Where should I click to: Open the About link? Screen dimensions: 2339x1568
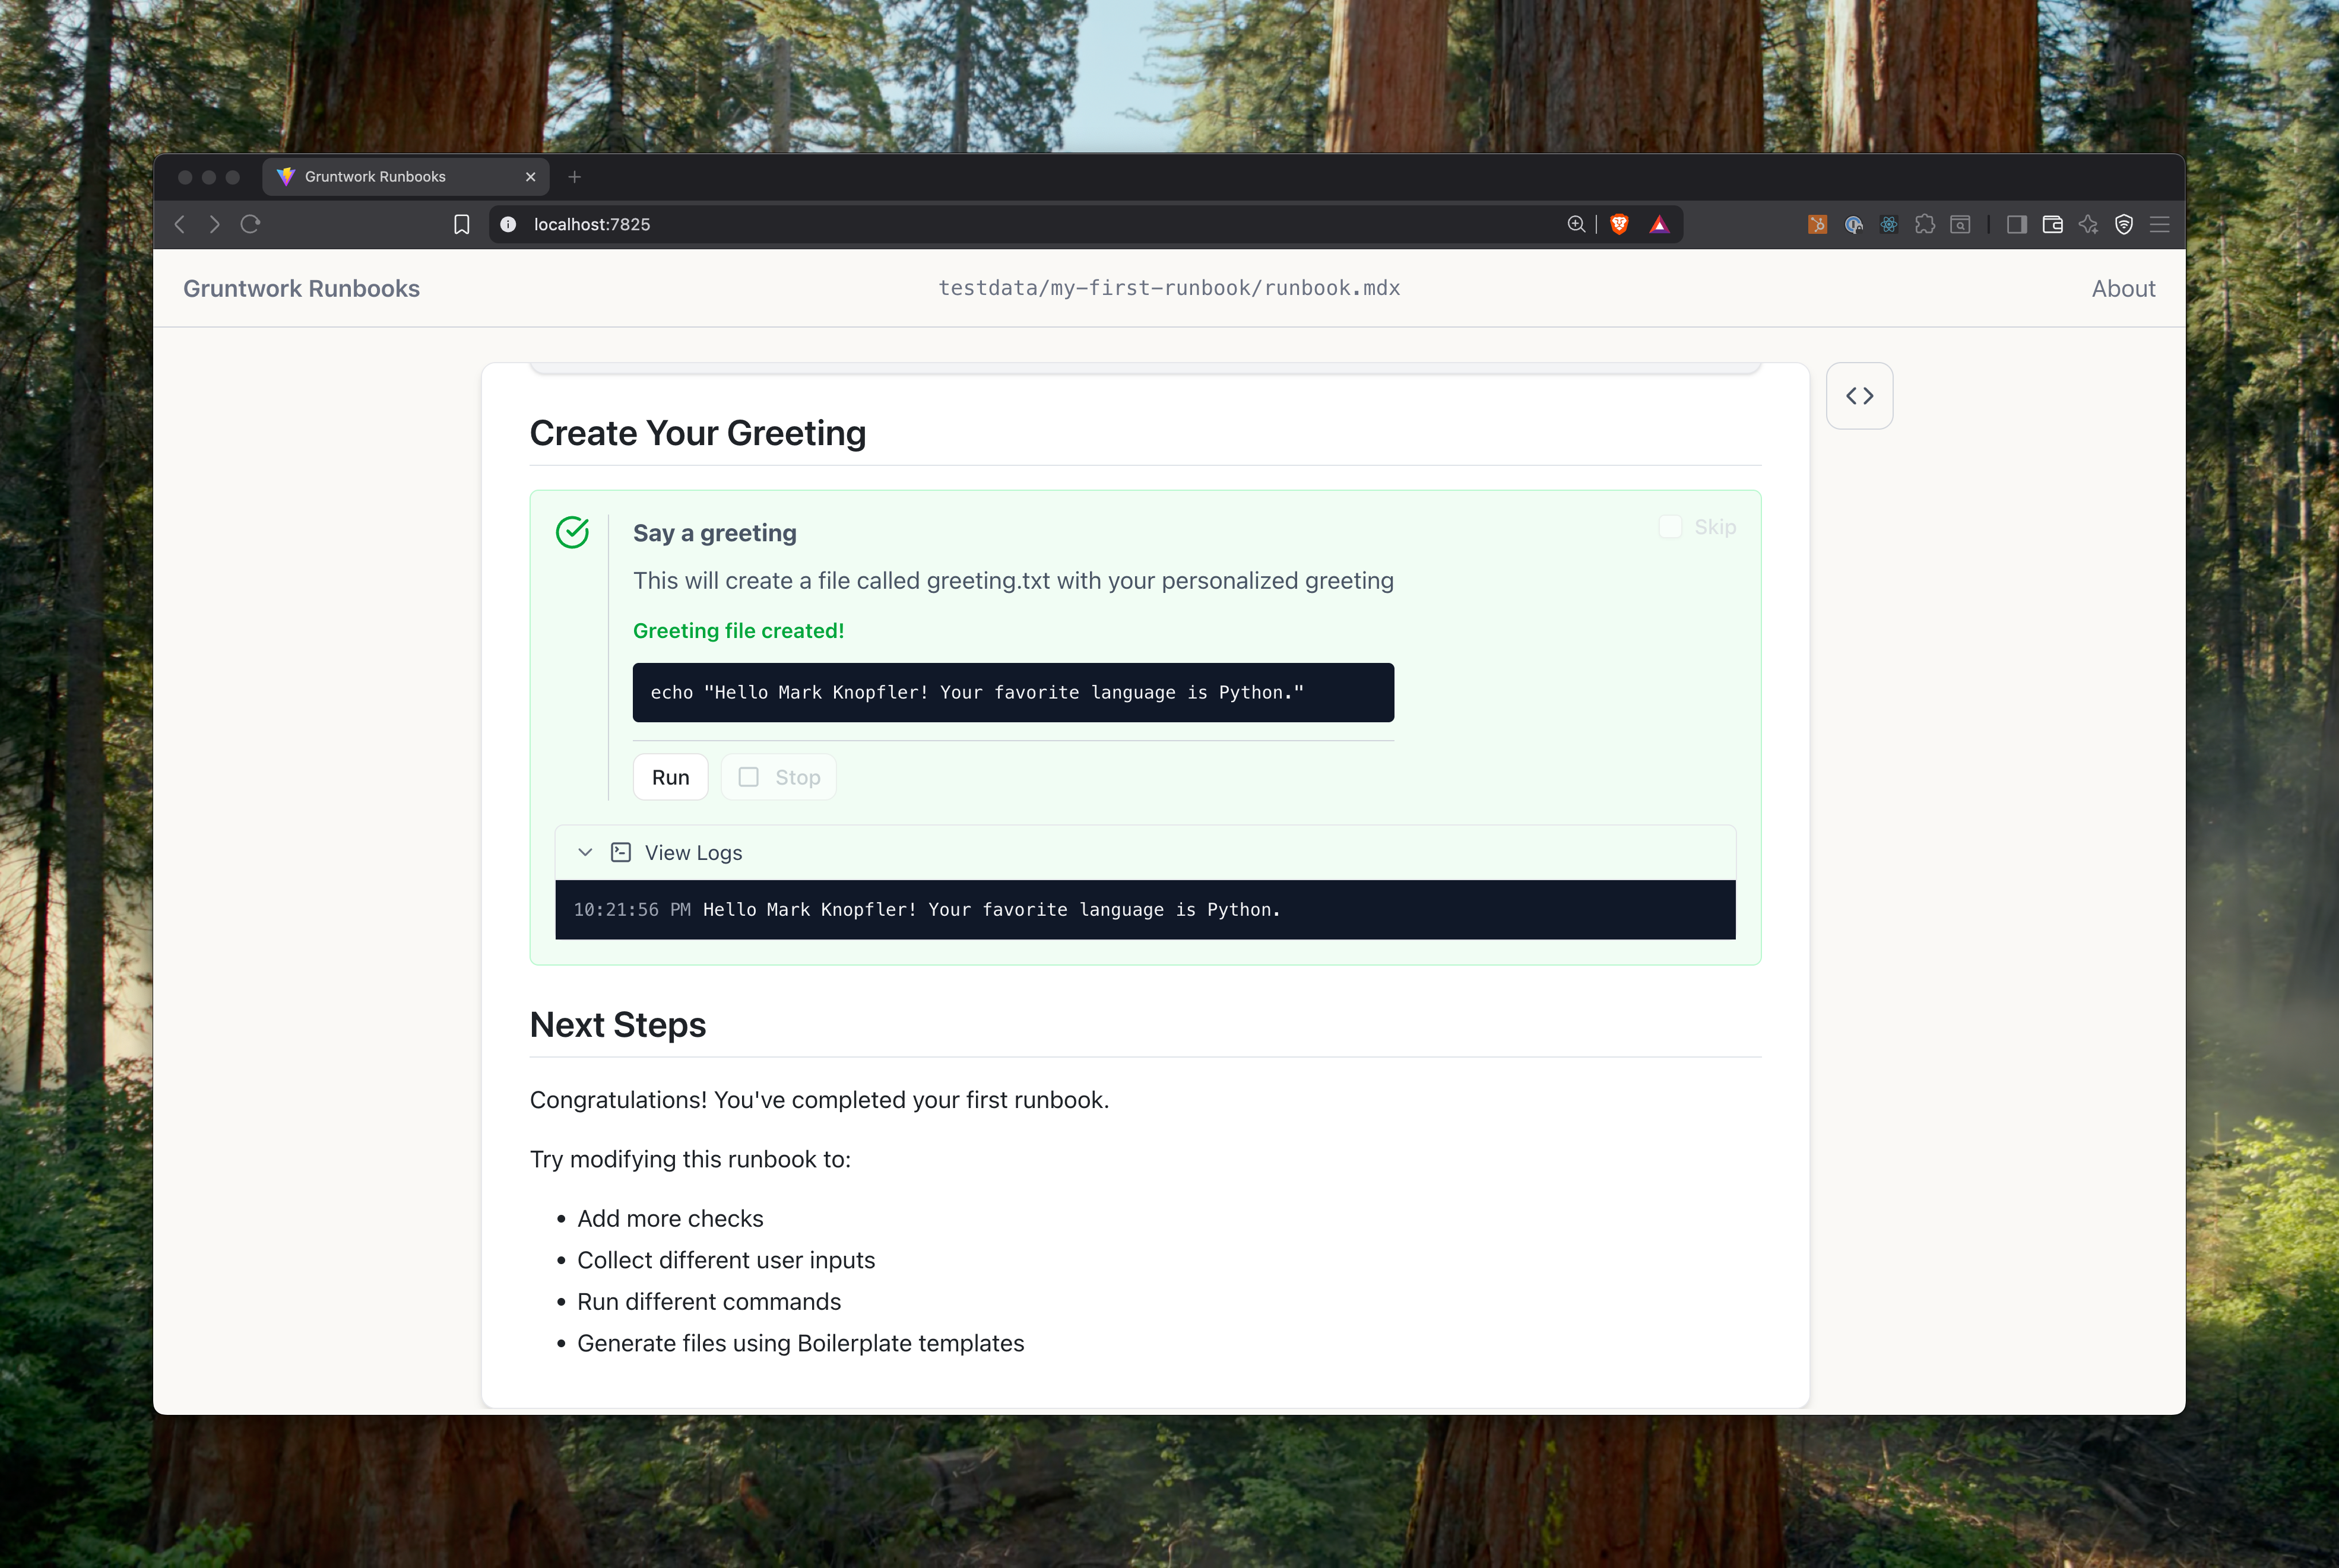2122,288
